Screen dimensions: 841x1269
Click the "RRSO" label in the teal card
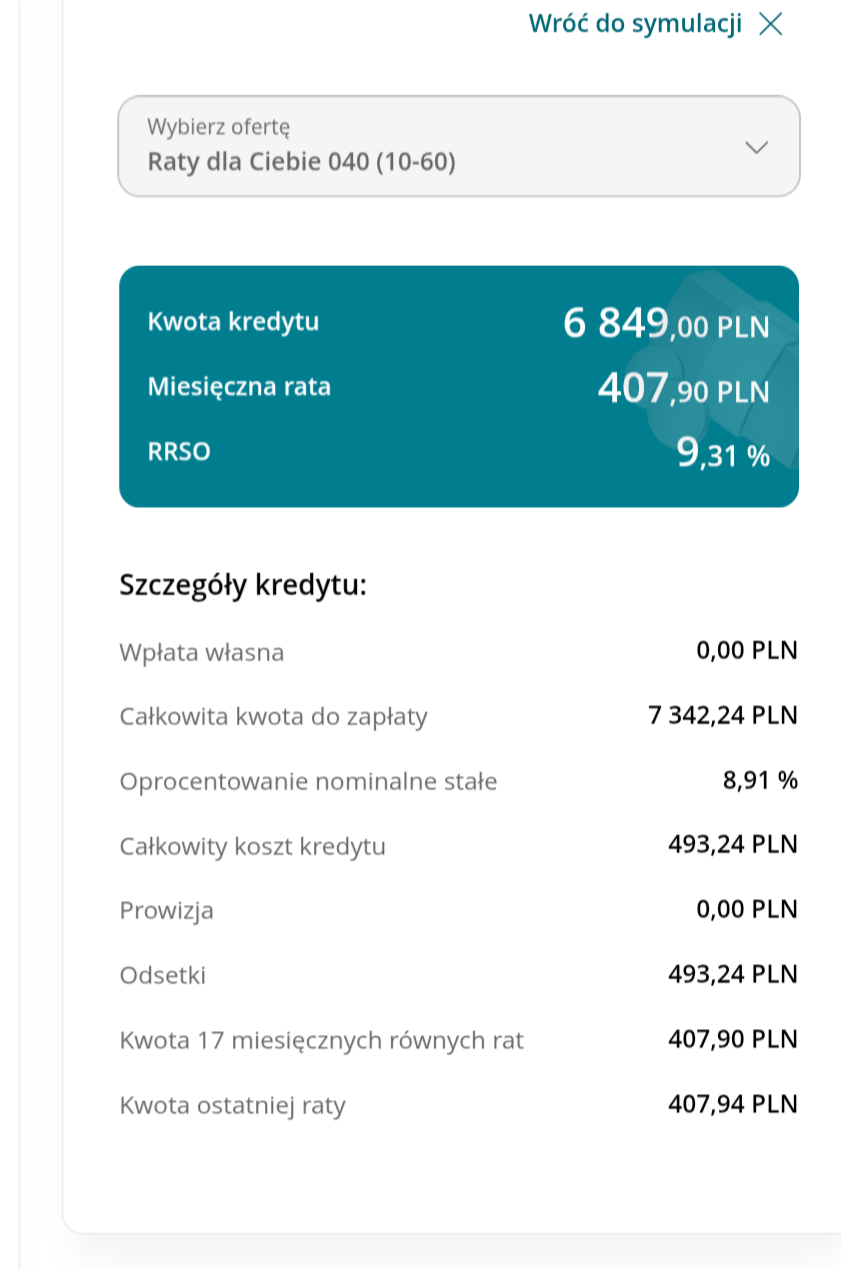(x=179, y=452)
